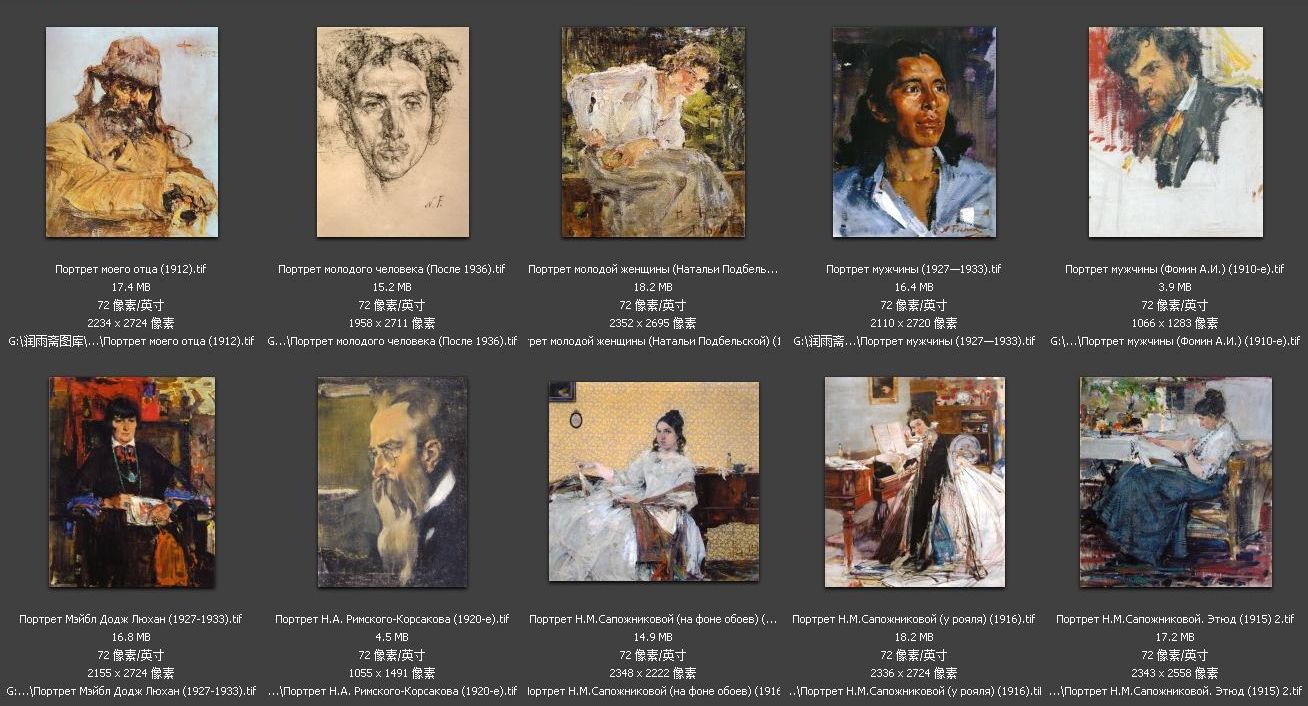Select the Сапожниковой Этюд (1915) 2 thumbnail

coord(1176,482)
